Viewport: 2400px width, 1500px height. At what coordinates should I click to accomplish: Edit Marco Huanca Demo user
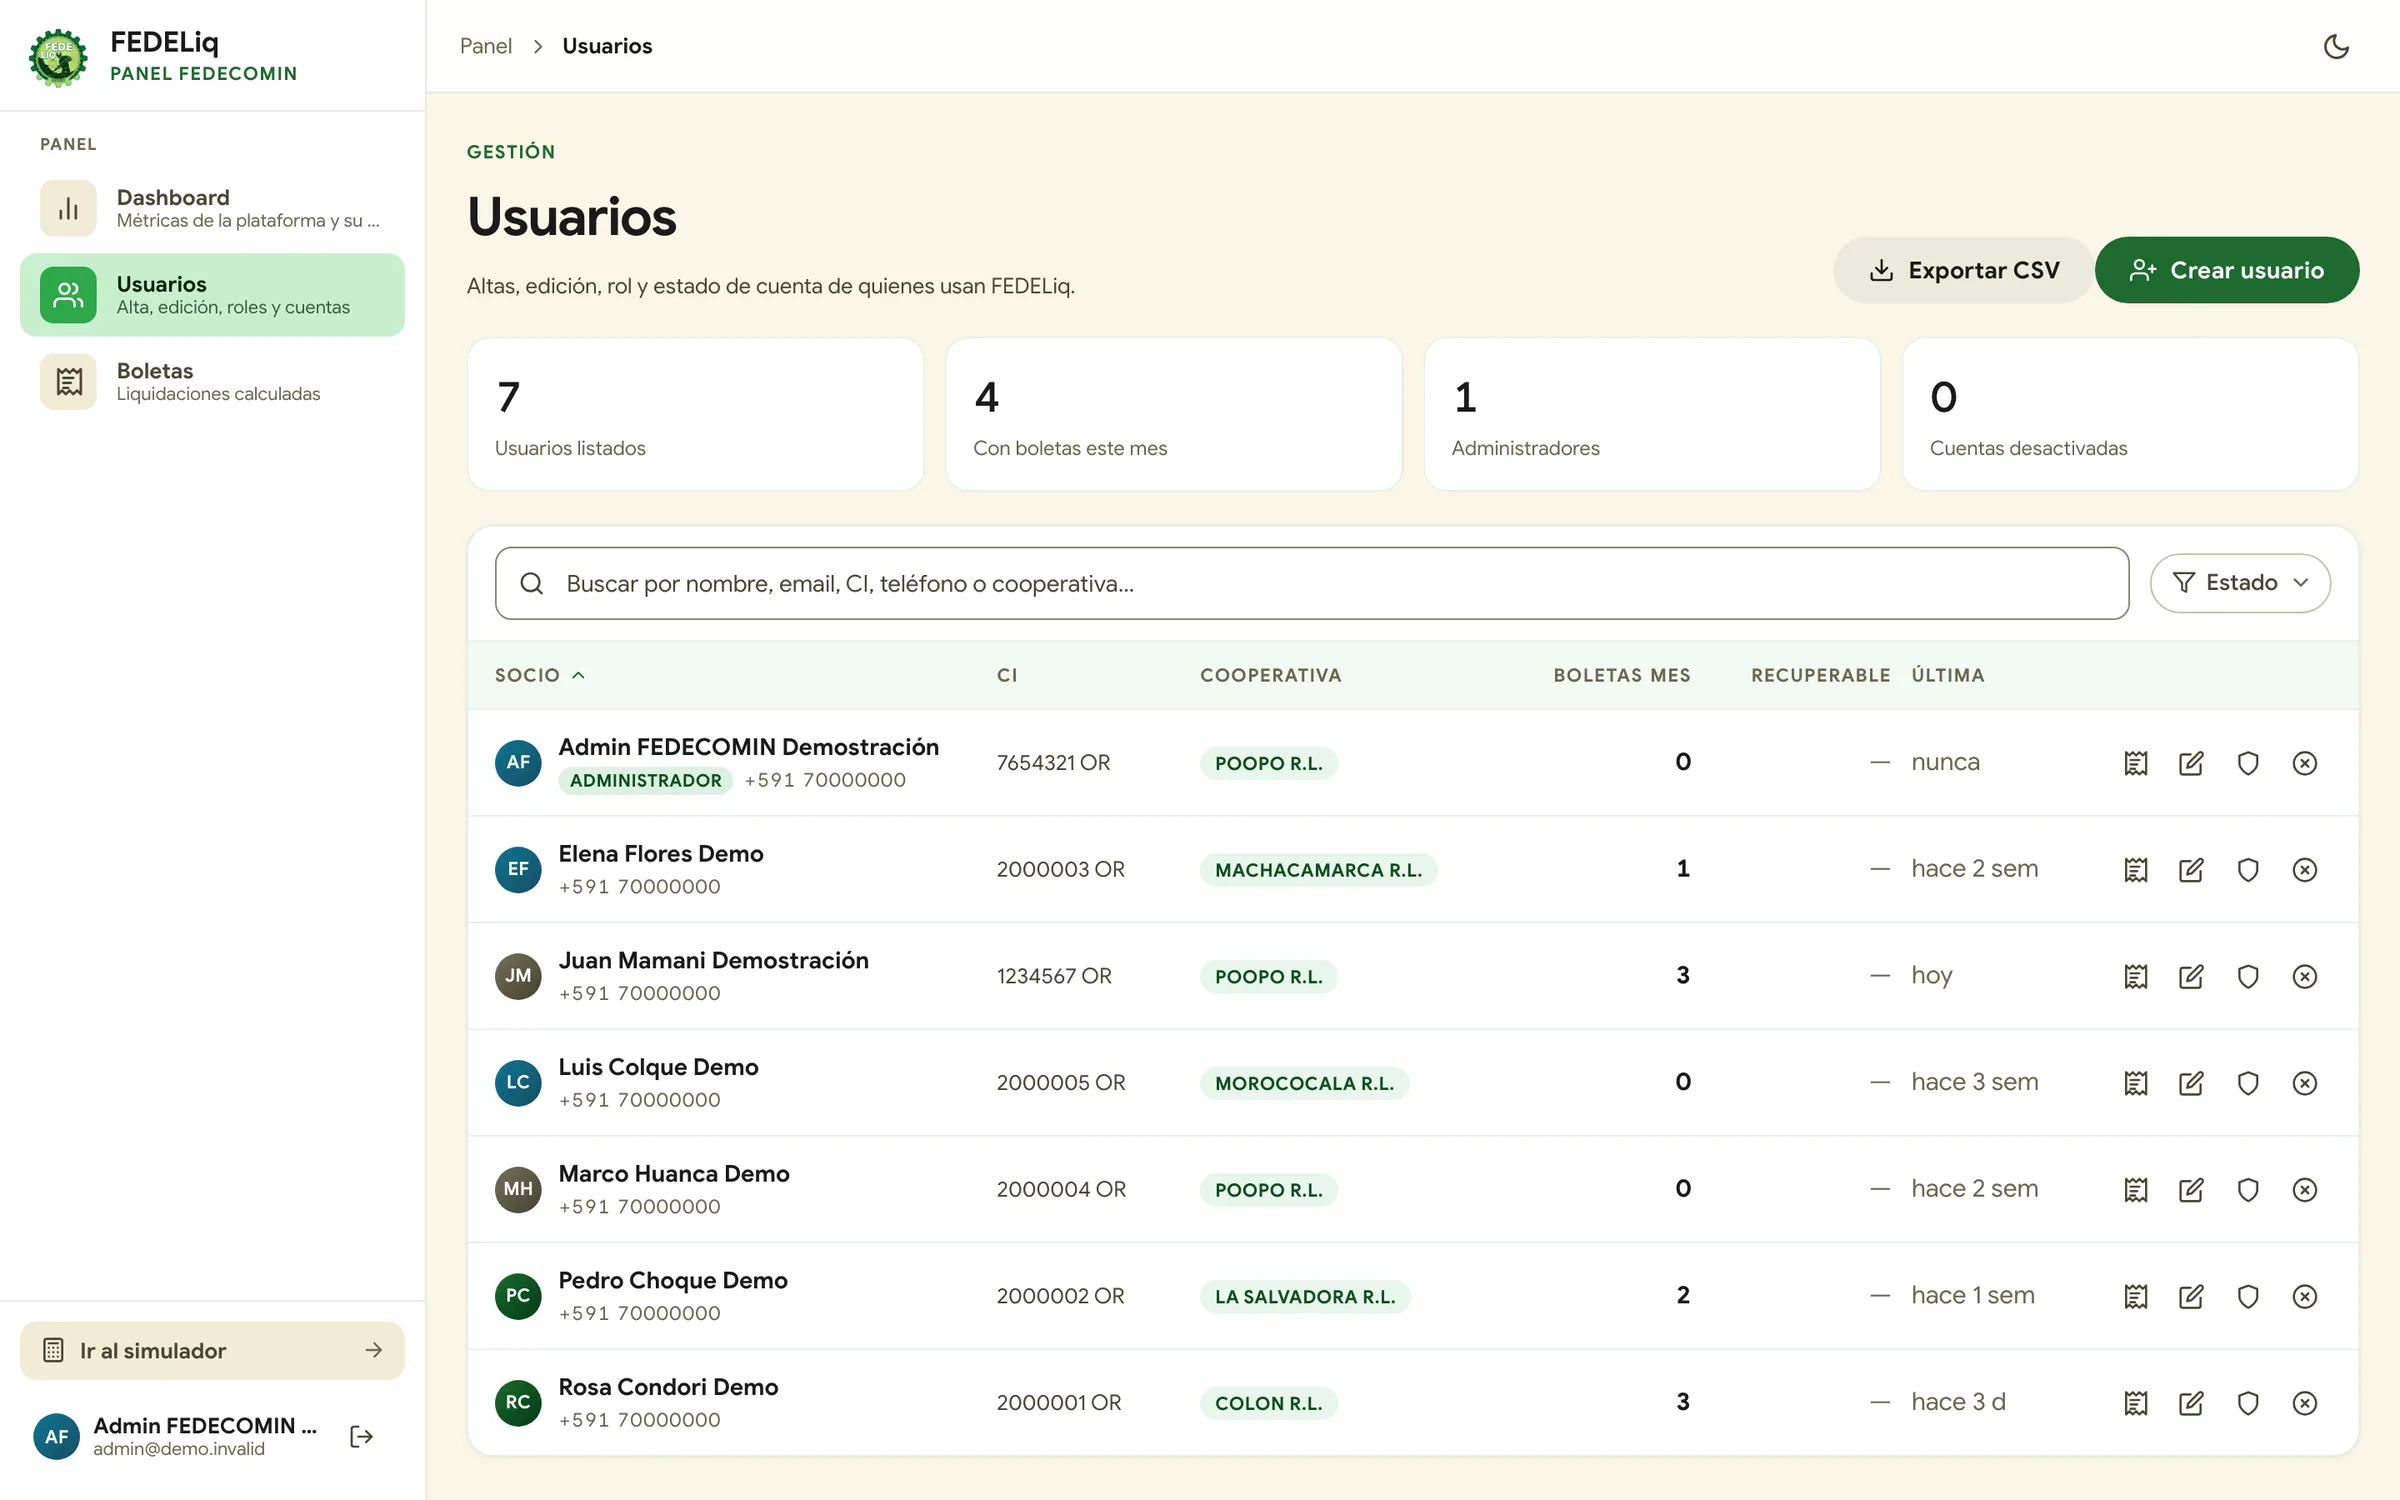click(x=2191, y=1190)
